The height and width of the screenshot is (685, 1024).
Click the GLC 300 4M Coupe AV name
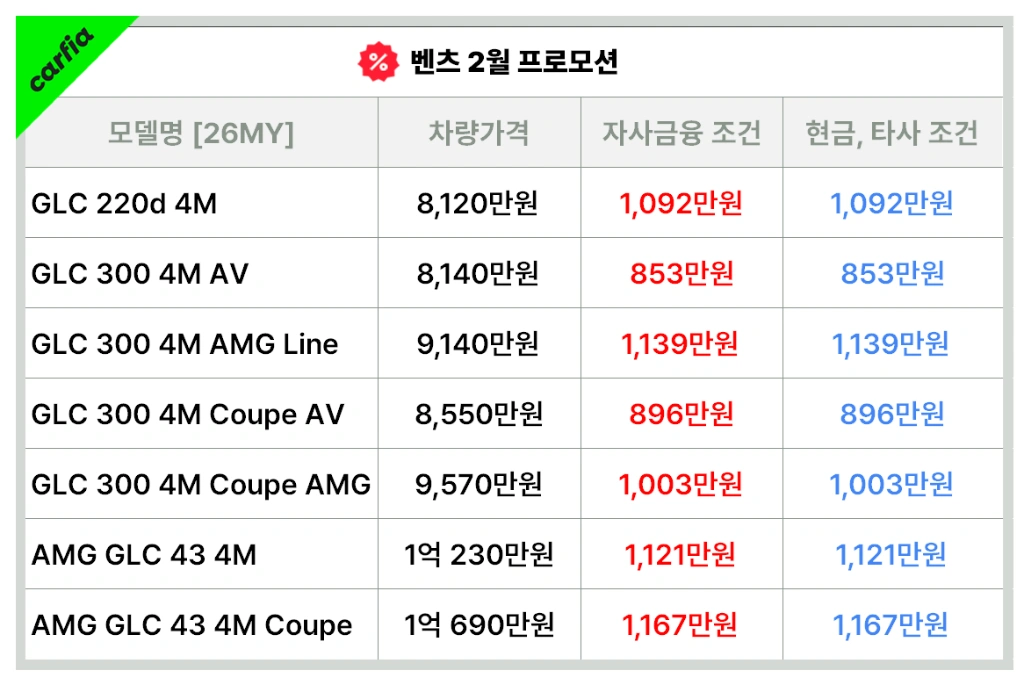click(x=187, y=415)
